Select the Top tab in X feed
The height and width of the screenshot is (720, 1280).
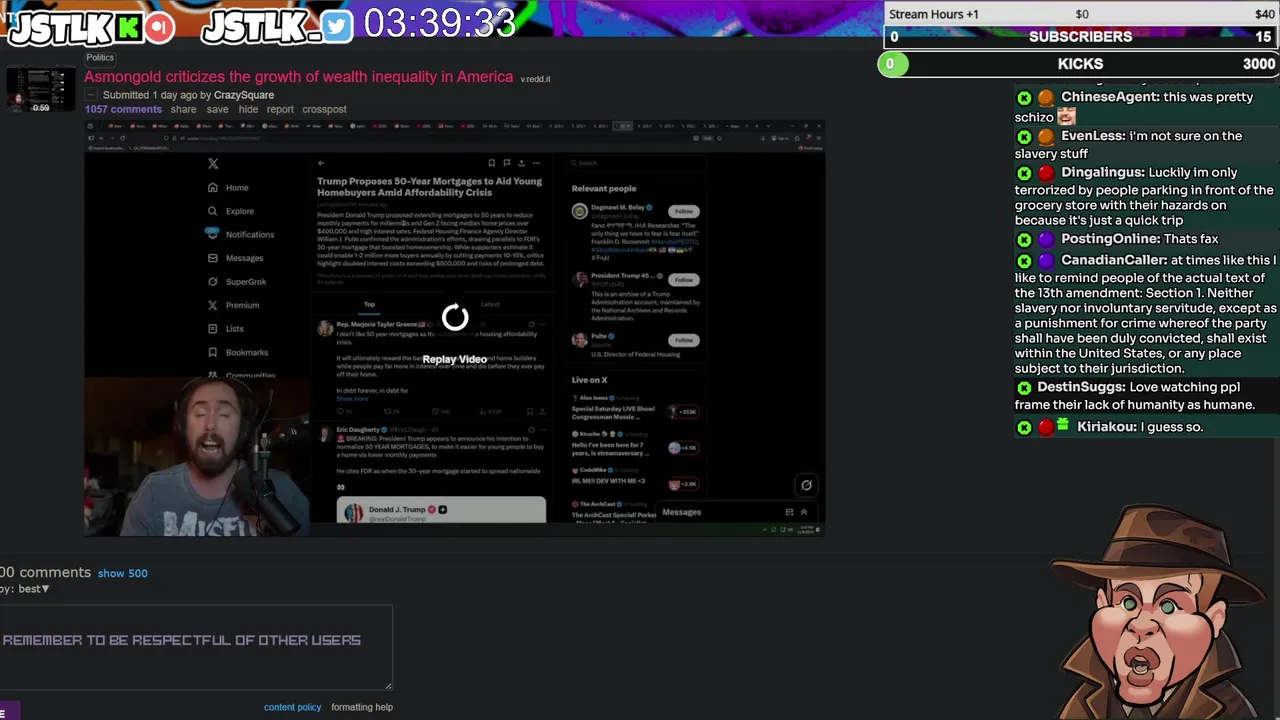click(x=369, y=304)
